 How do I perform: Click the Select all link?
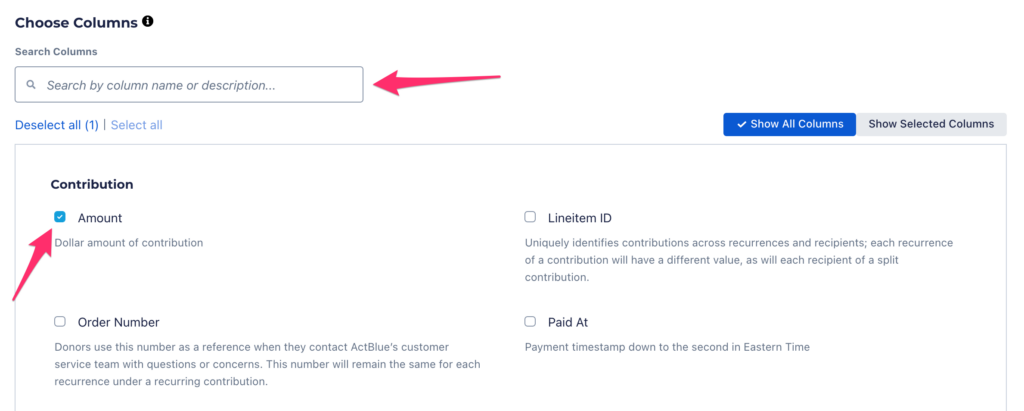point(136,125)
